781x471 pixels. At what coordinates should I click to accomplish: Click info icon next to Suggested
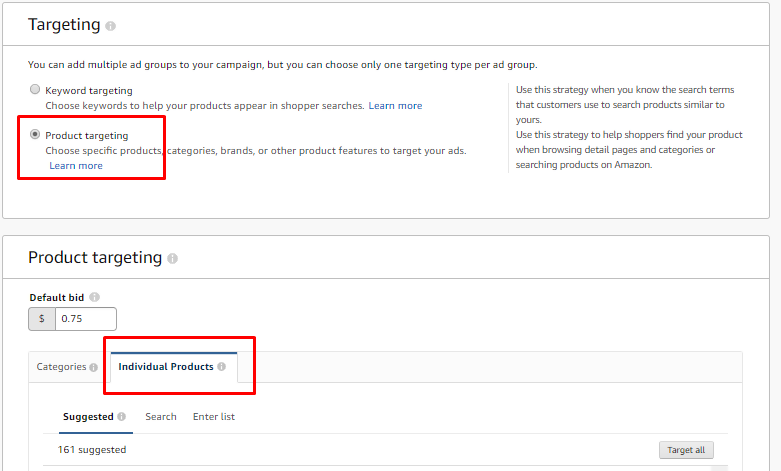tap(122, 416)
